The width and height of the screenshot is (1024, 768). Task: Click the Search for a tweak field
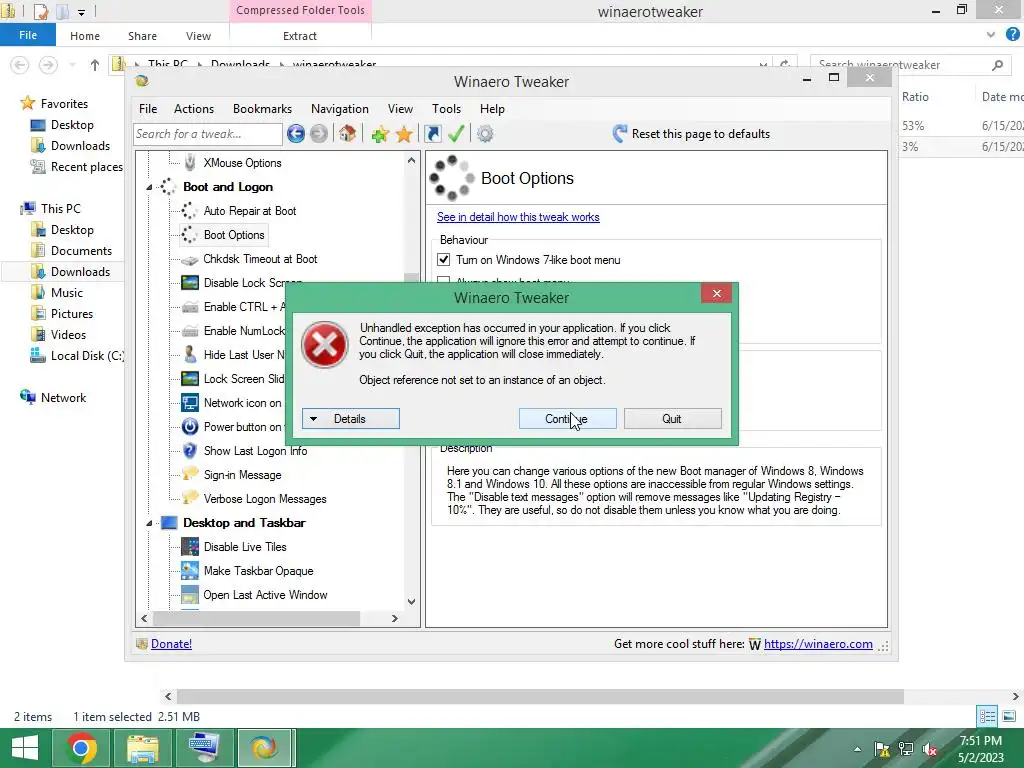click(x=208, y=134)
